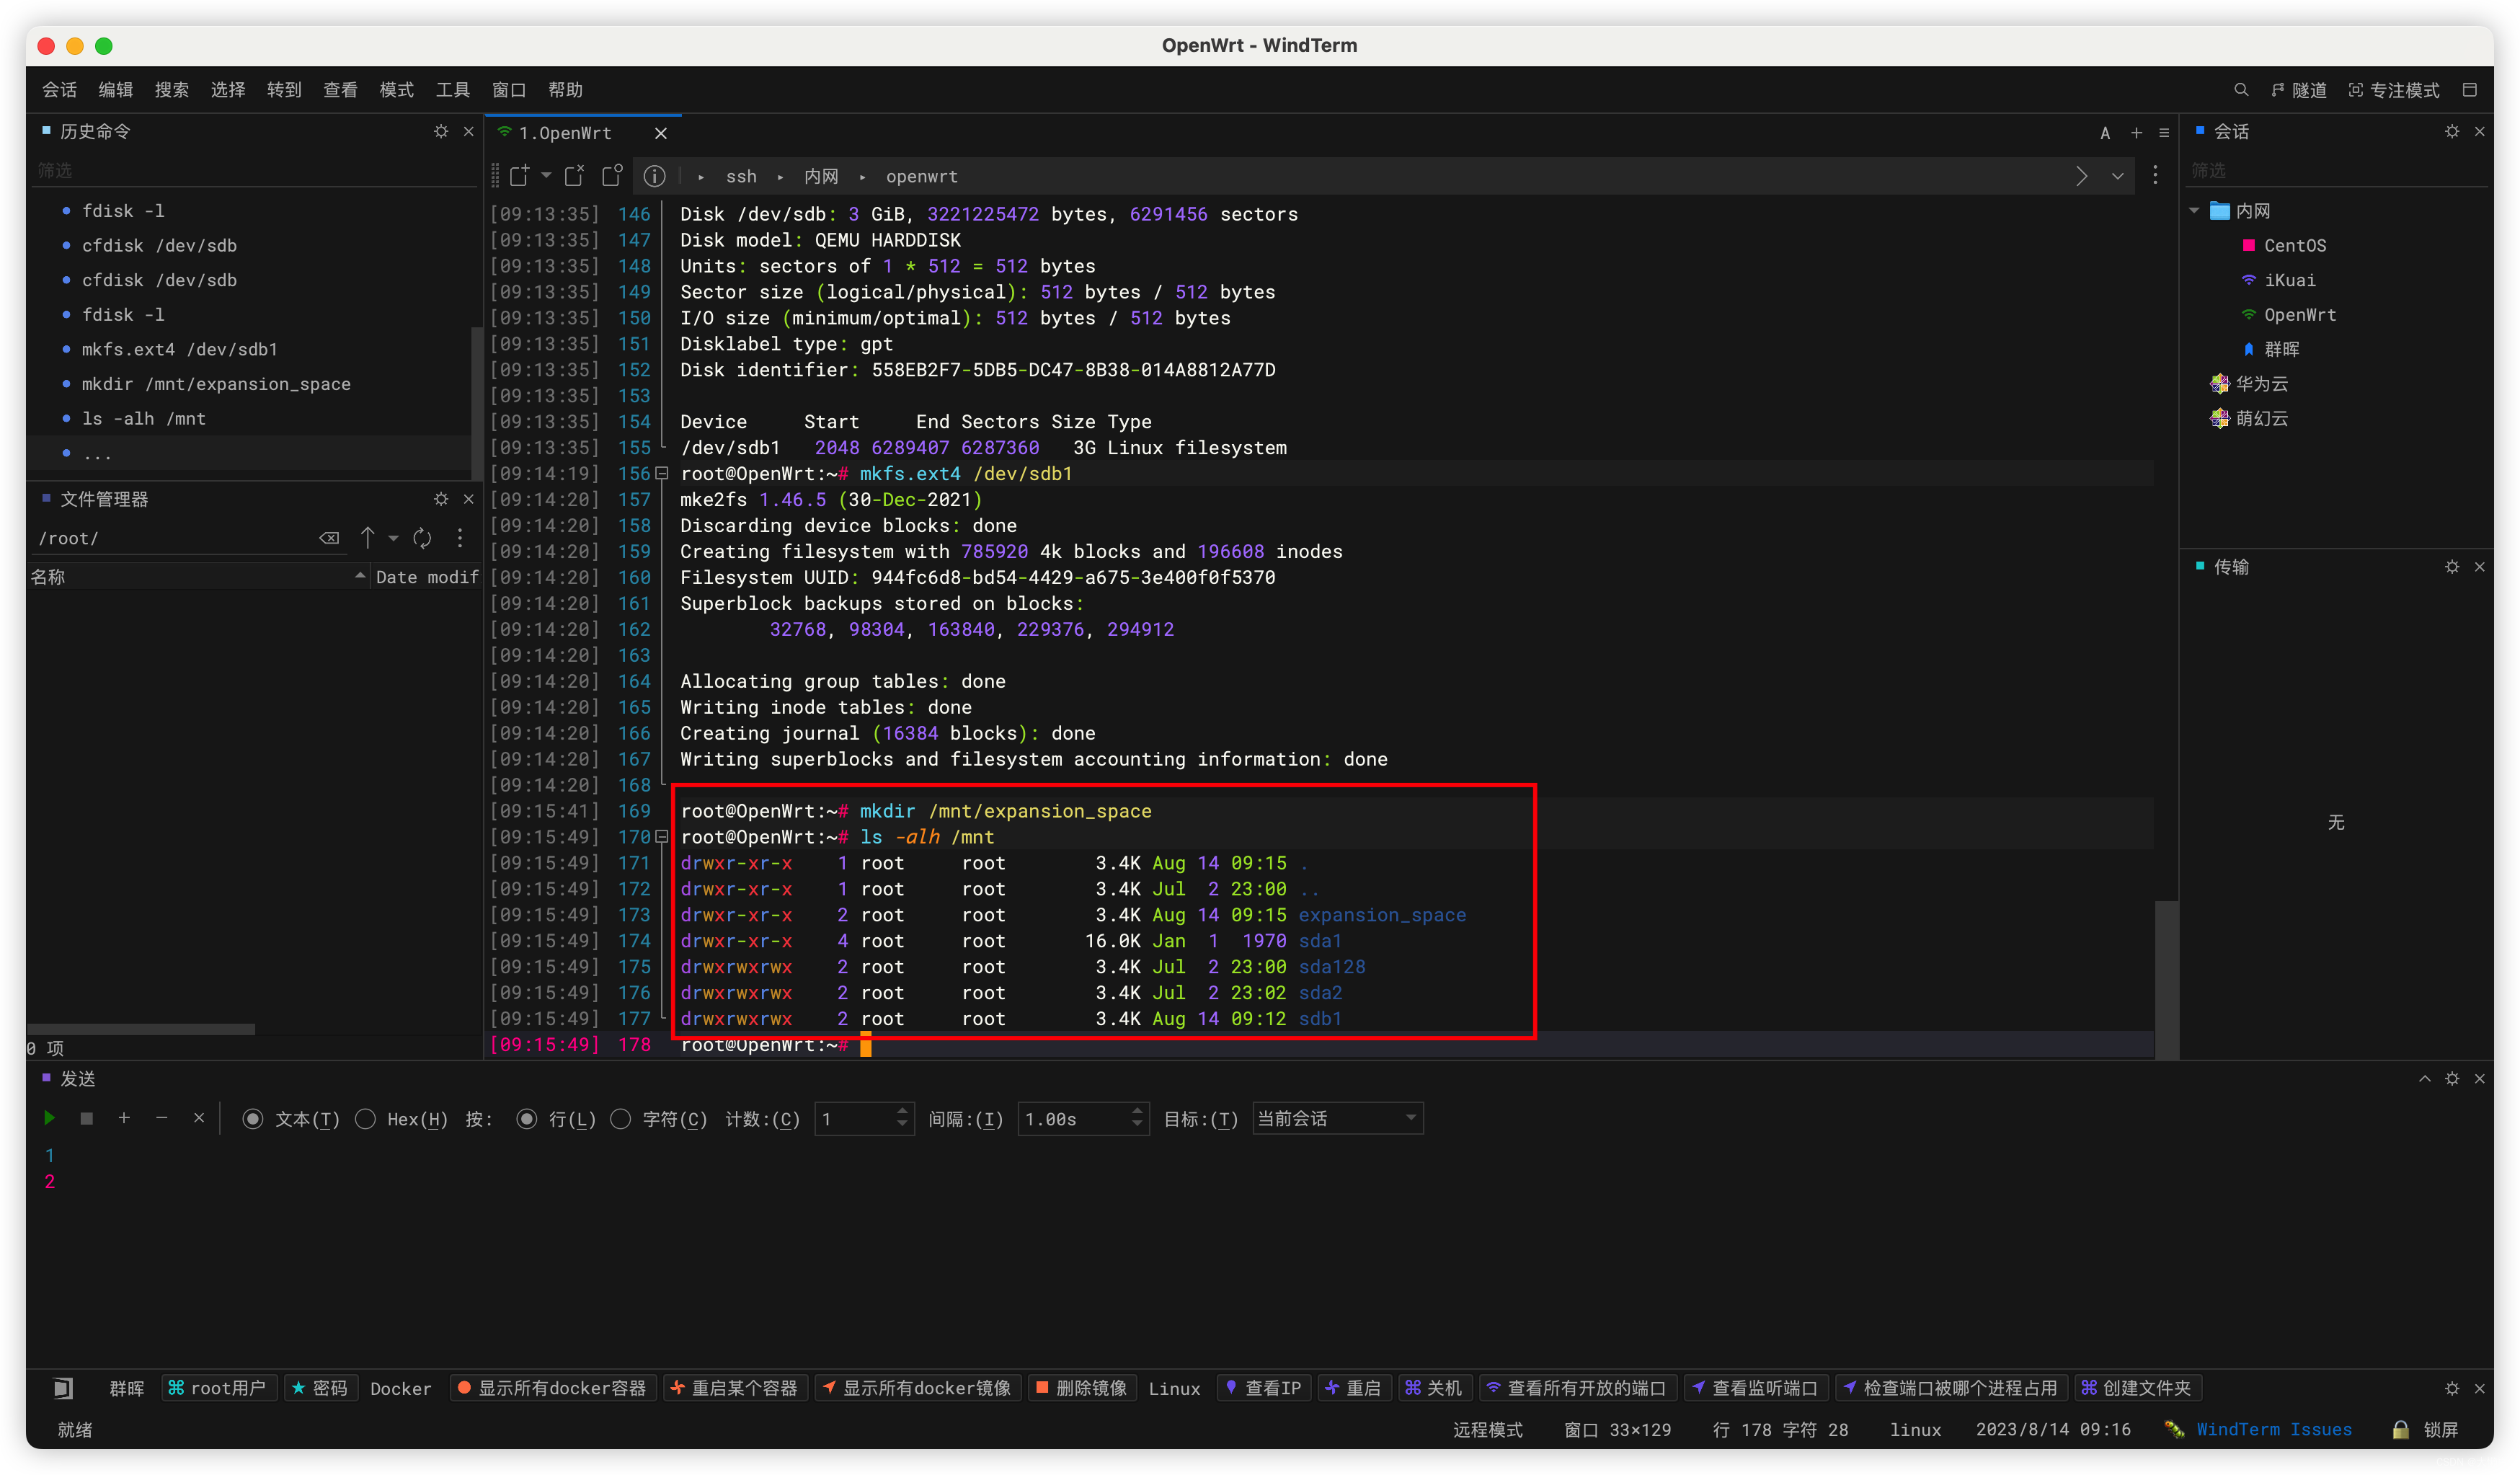Switch to the 1.OpenWrt tab

click(565, 133)
